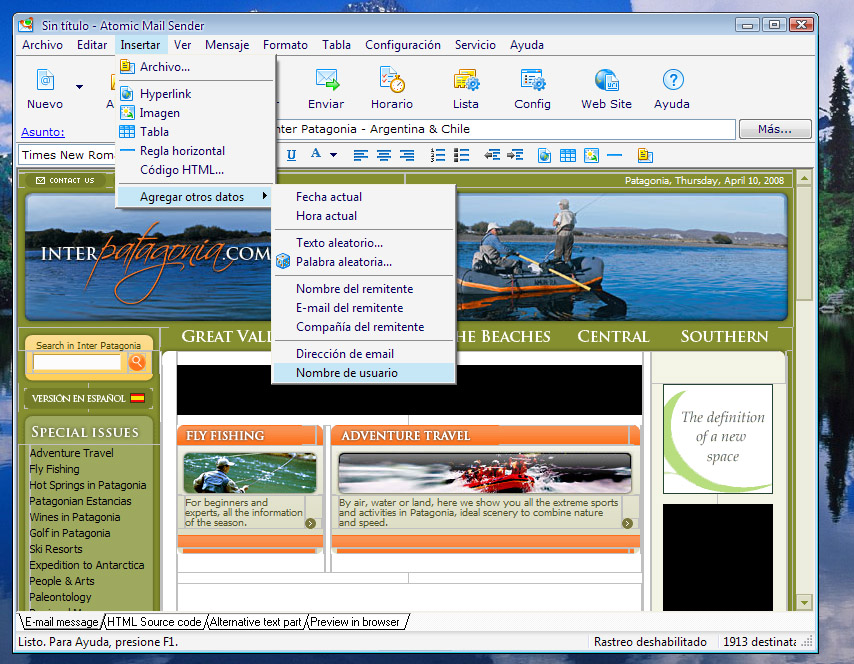Select Tabla from the Insertar menu
The height and width of the screenshot is (664, 854).
(195, 132)
